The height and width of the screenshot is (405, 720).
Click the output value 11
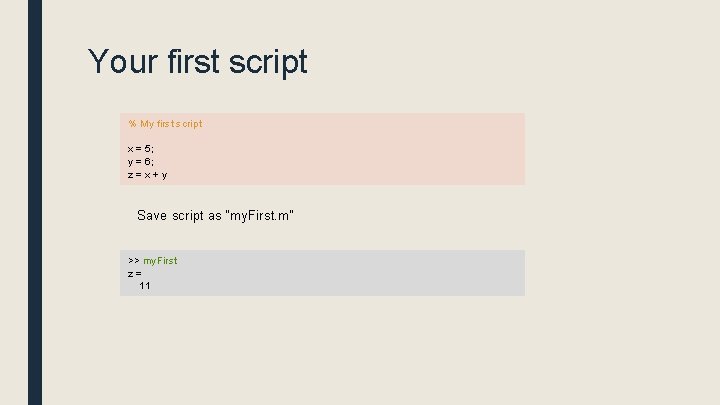pyautogui.click(x=145, y=286)
